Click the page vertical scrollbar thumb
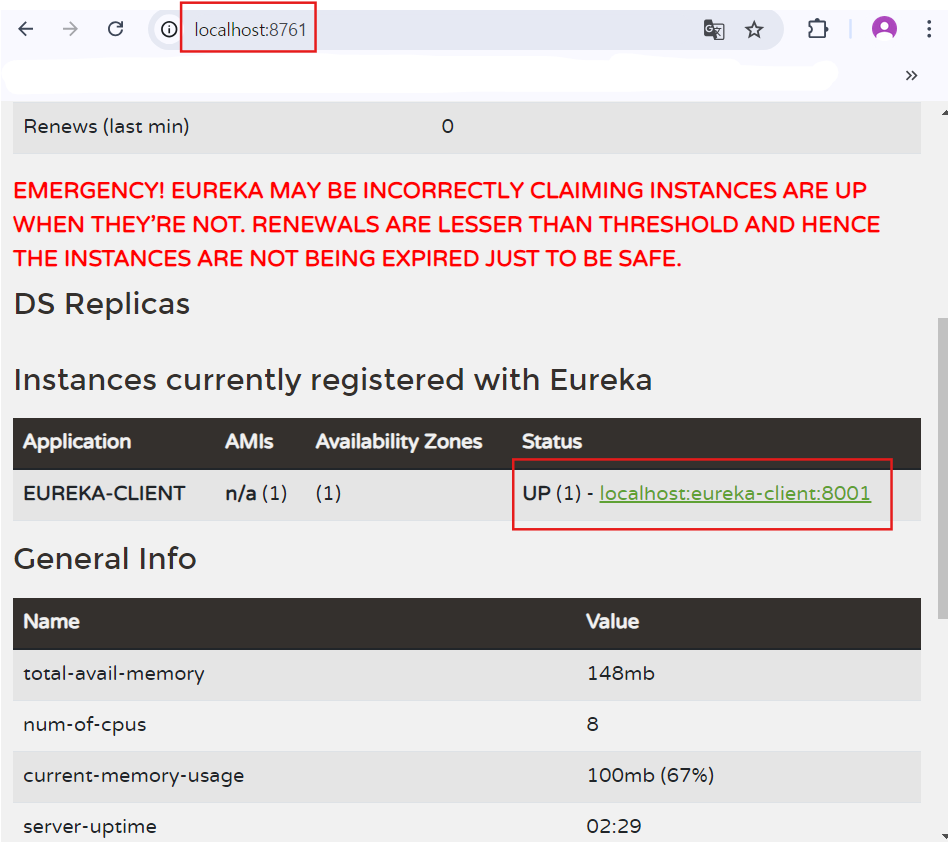Viewport: 948px width, 842px height. click(943, 468)
